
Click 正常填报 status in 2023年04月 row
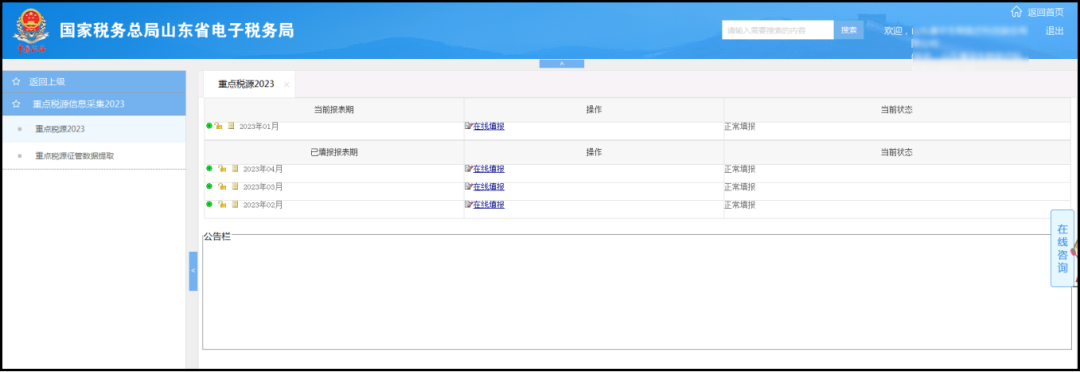pos(740,169)
